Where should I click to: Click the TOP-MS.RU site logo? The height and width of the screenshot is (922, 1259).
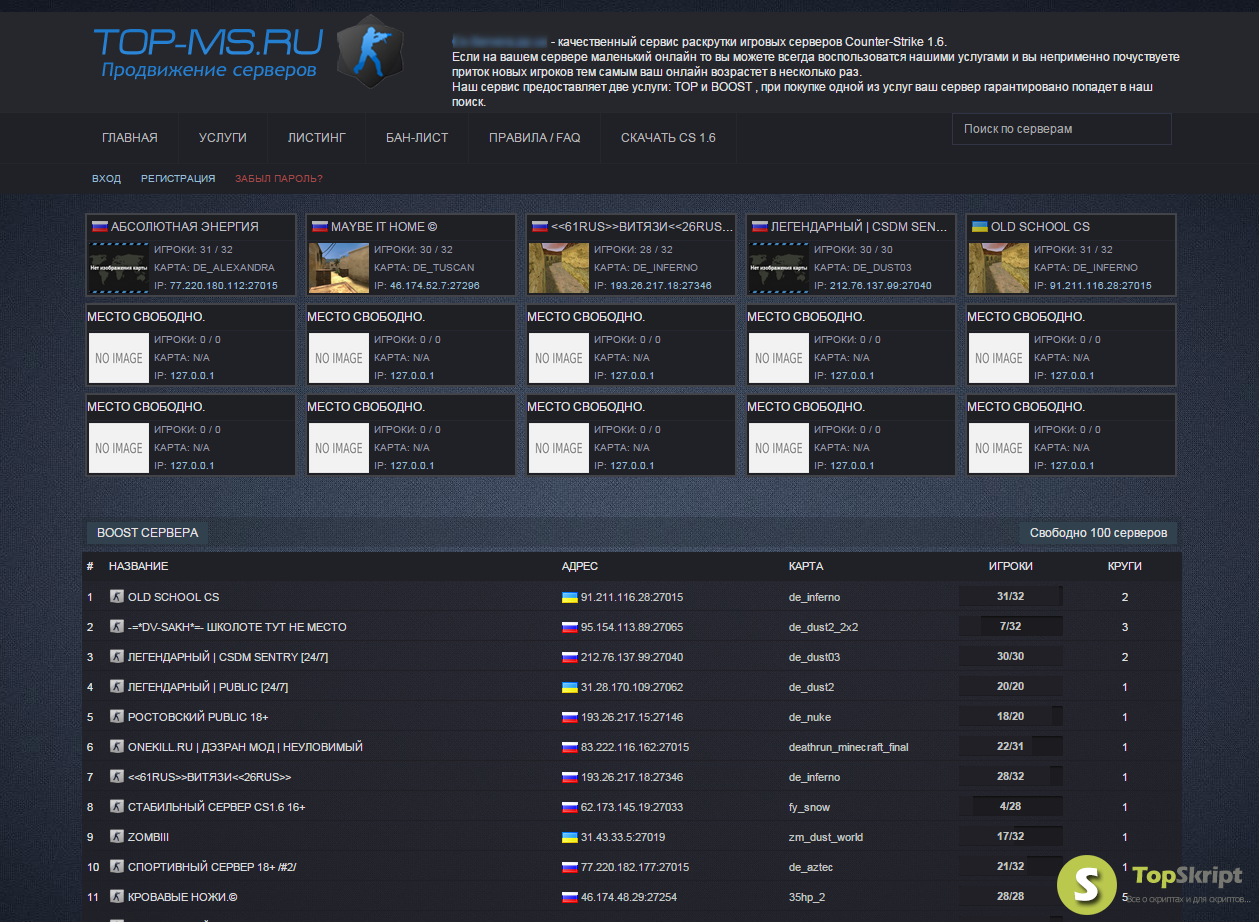[208, 52]
